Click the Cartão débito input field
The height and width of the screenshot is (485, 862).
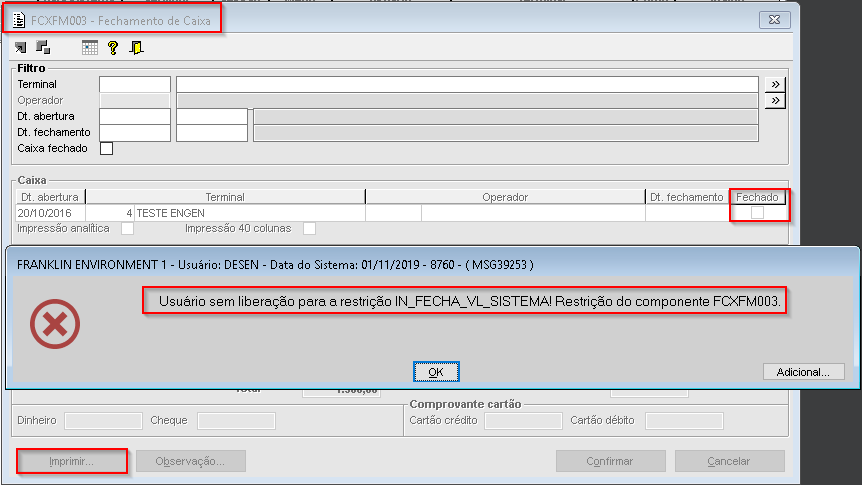(x=684, y=421)
